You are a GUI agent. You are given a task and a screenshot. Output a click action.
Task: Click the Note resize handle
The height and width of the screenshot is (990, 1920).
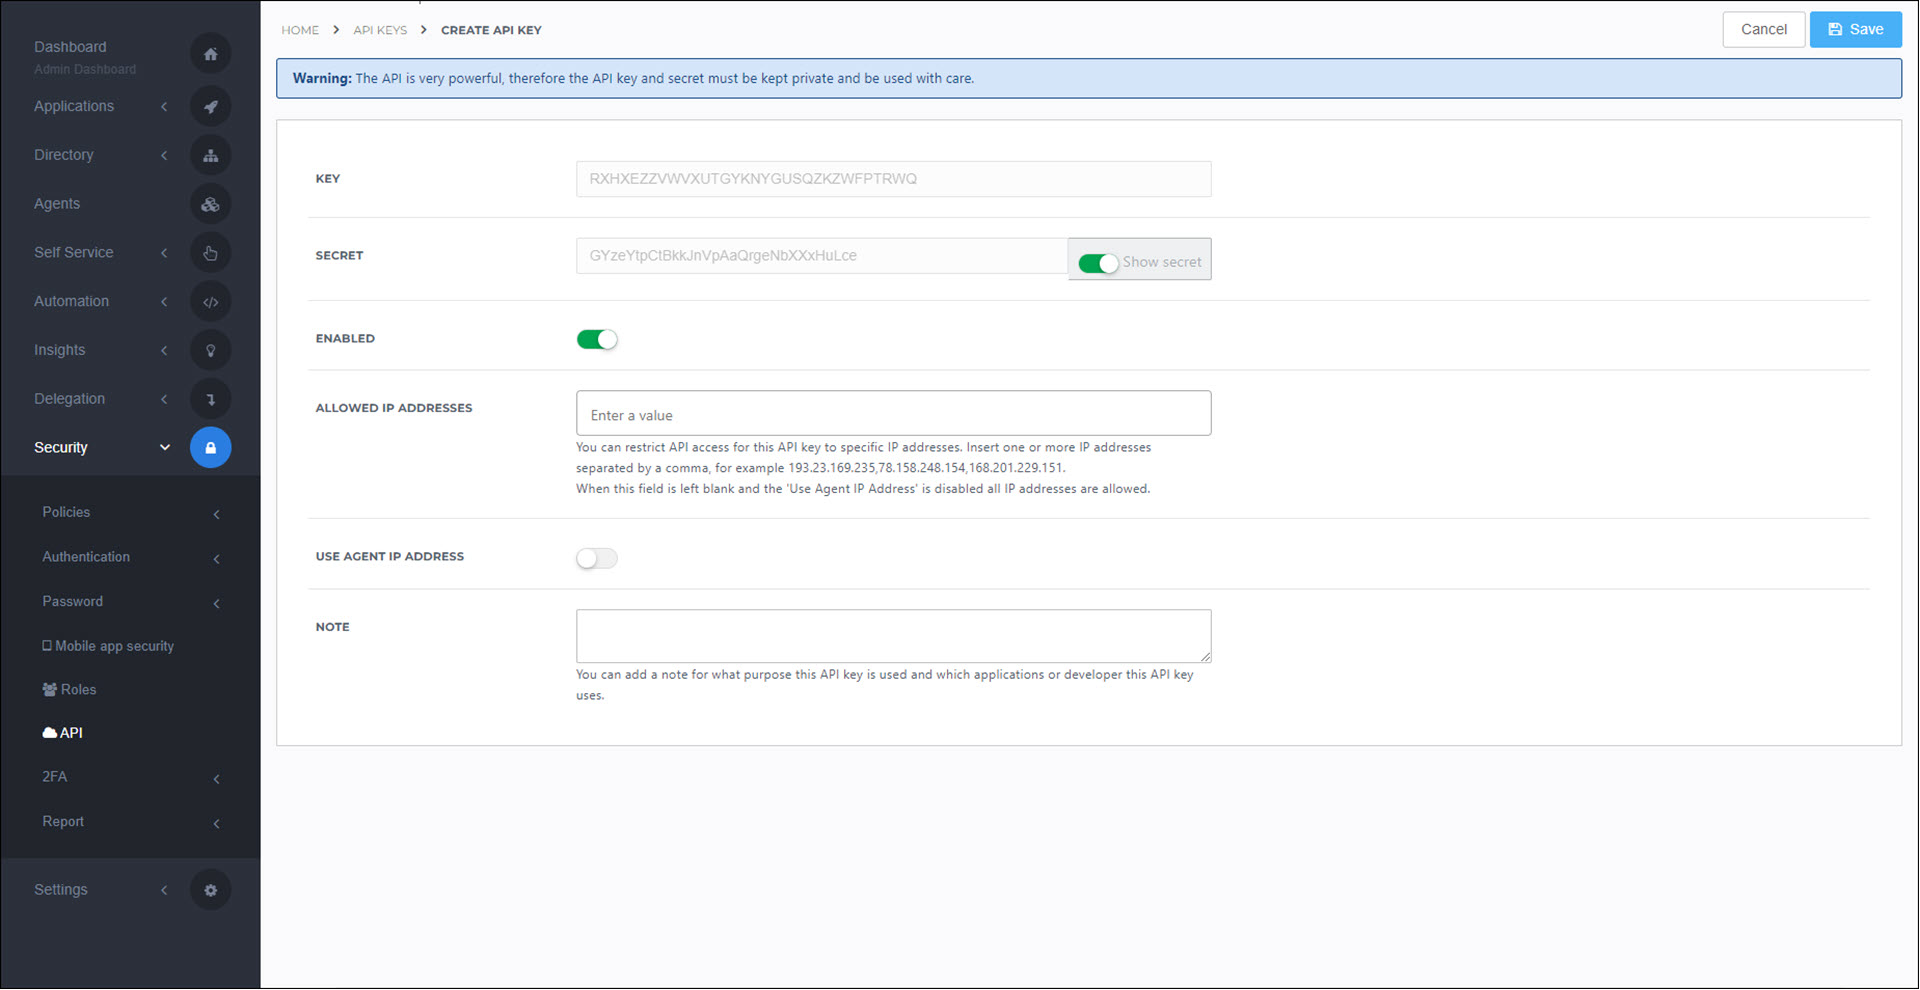(1205, 656)
